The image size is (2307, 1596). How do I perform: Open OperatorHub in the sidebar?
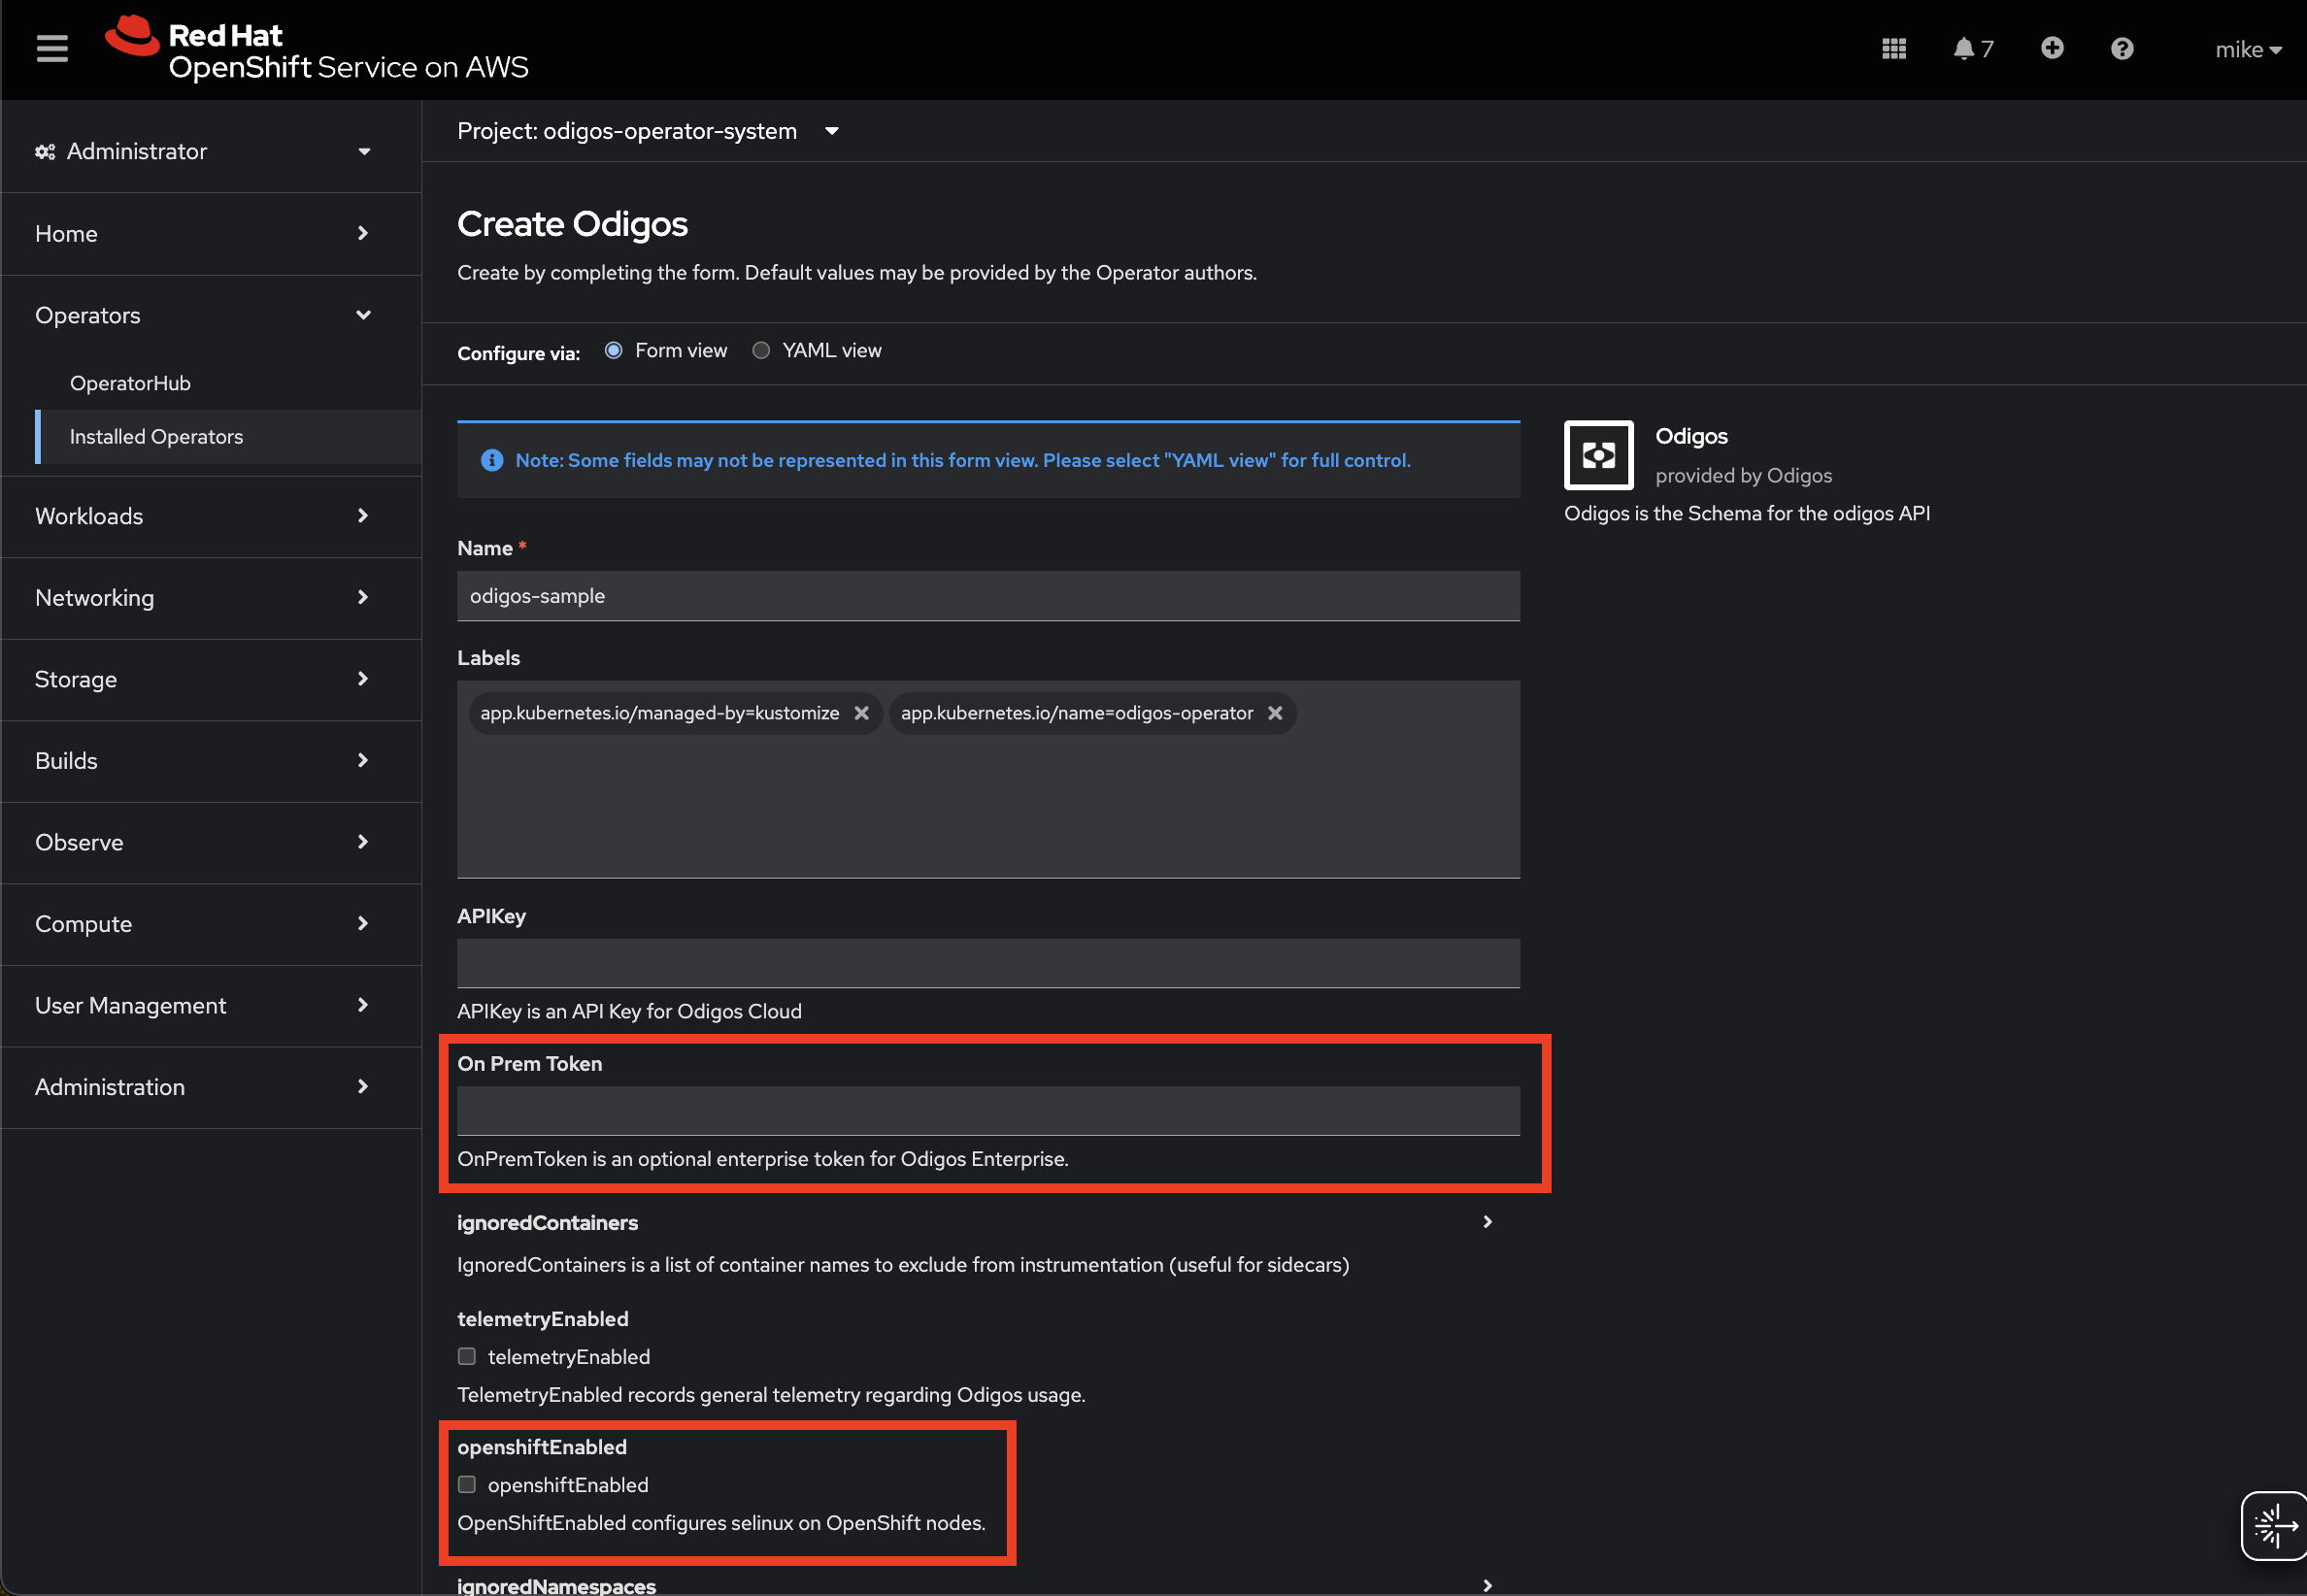[130, 383]
